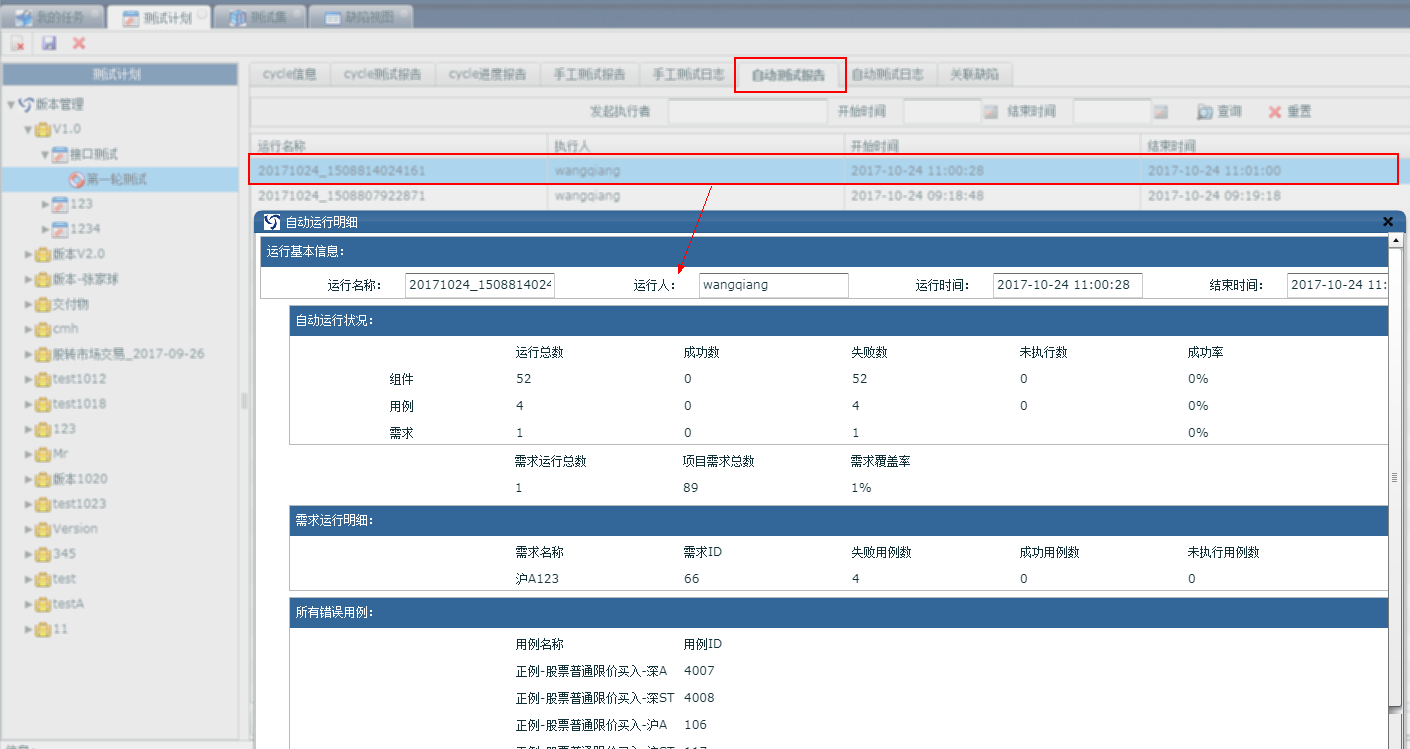Screen dimensions: 1410x749
Task: Click the red X delete toolbar icon
Action: (x=79, y=43)
